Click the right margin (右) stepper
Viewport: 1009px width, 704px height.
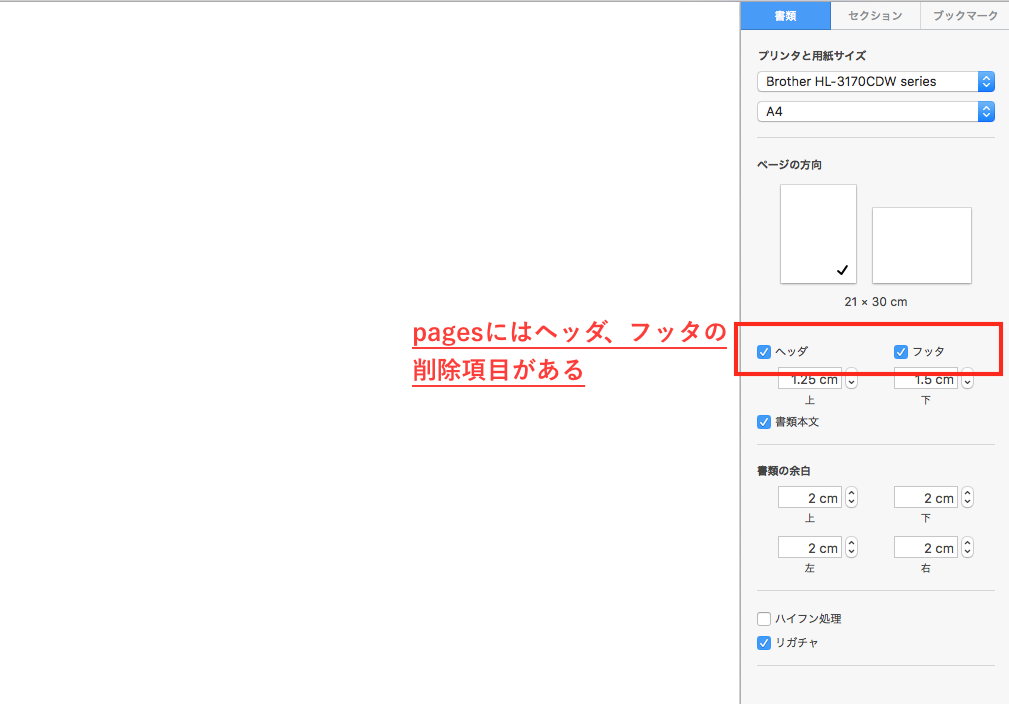(967, 548)
